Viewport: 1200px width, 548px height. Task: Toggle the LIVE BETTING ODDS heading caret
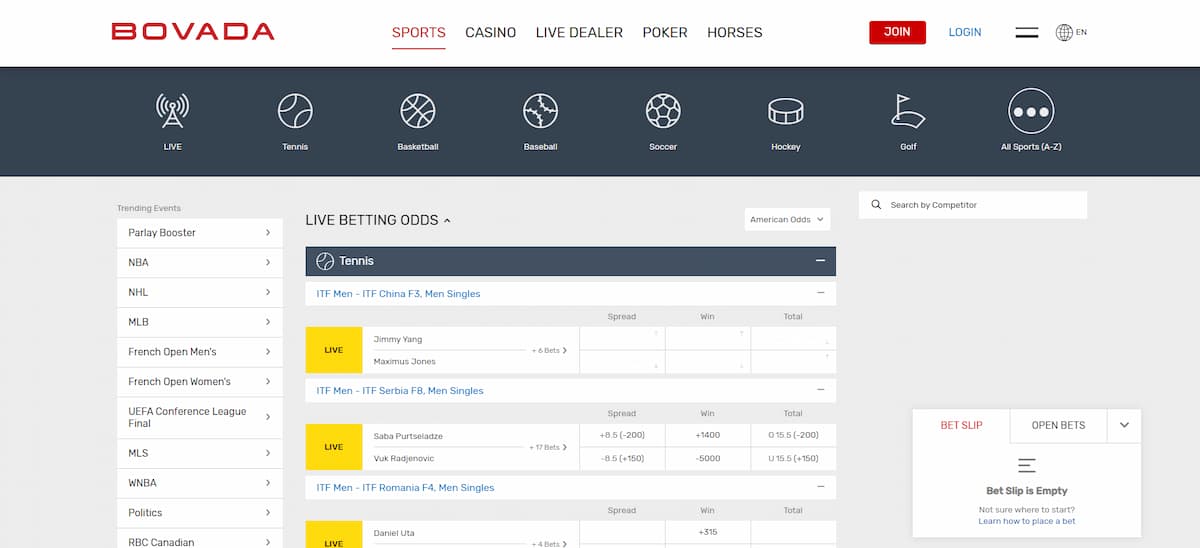[x=447, y=220]
